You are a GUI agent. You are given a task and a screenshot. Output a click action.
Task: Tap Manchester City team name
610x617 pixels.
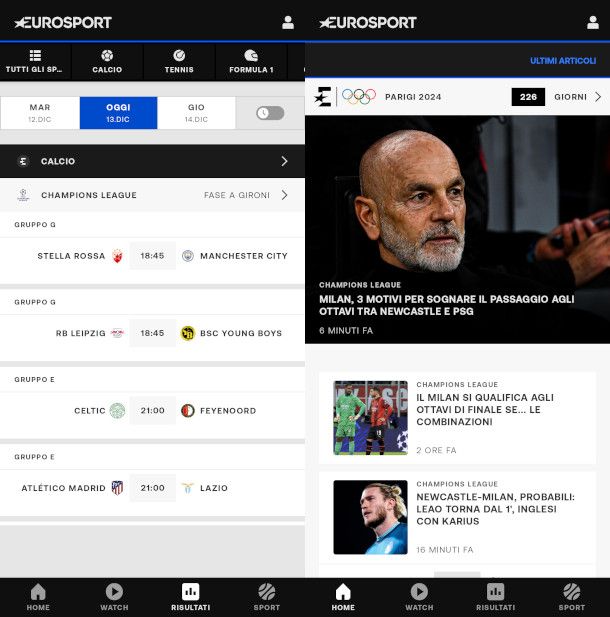coord(244,256)
